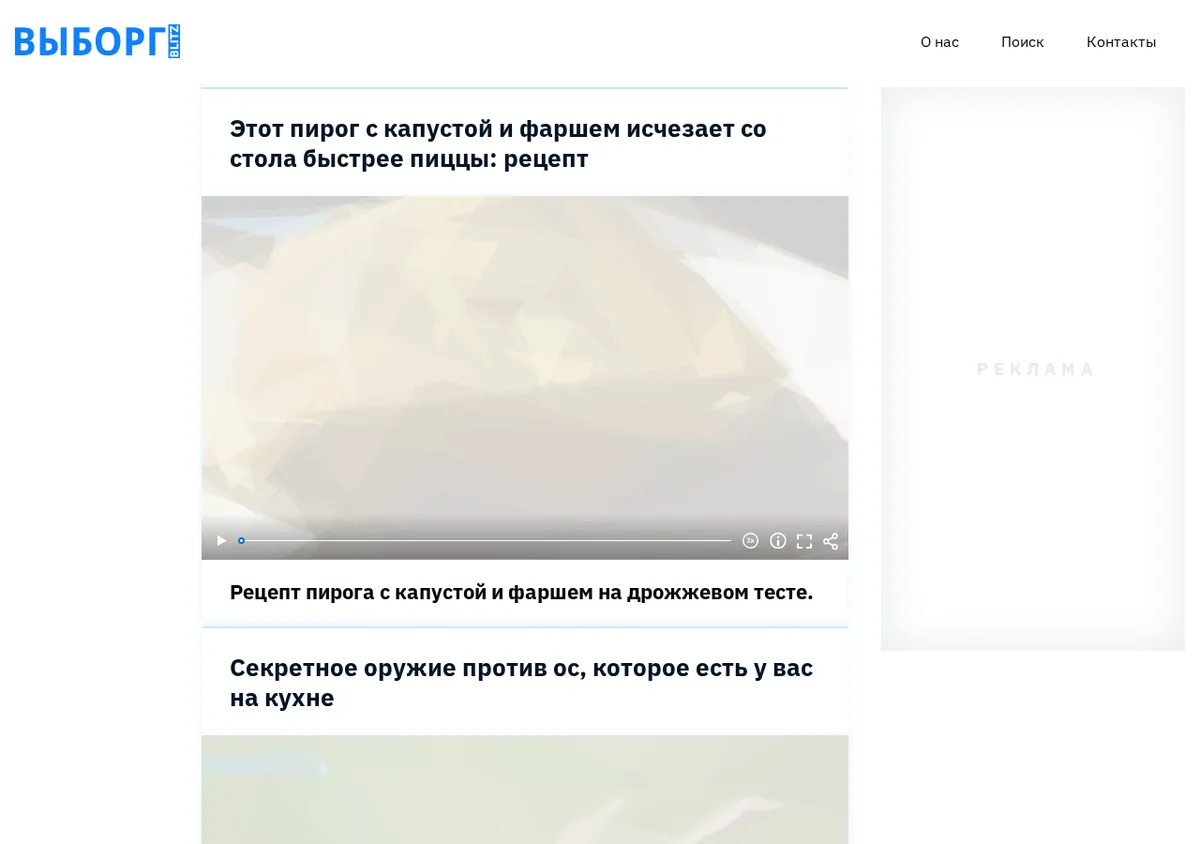Go to 'Поиск' page
Viewport: 1200px width, 844px height.
click(1022, 42)
